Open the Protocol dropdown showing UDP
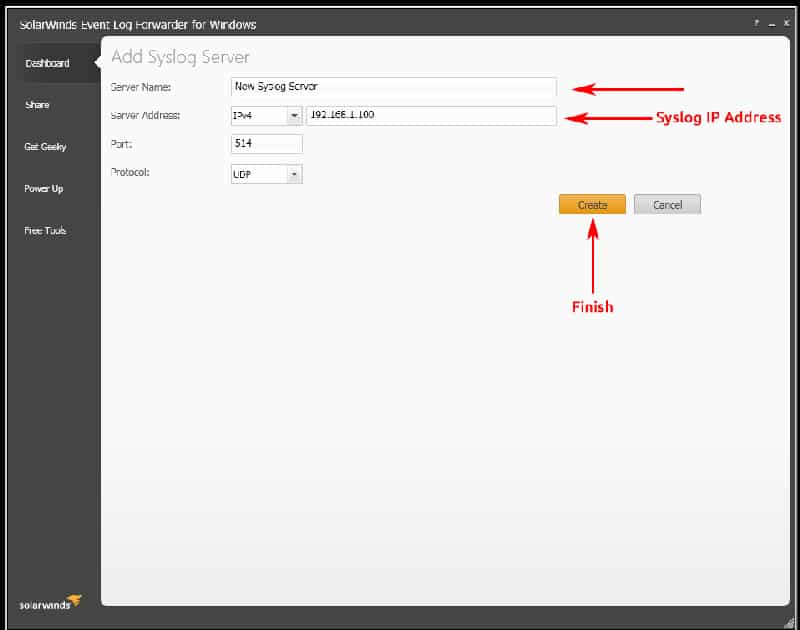 [x=264, y=173]
